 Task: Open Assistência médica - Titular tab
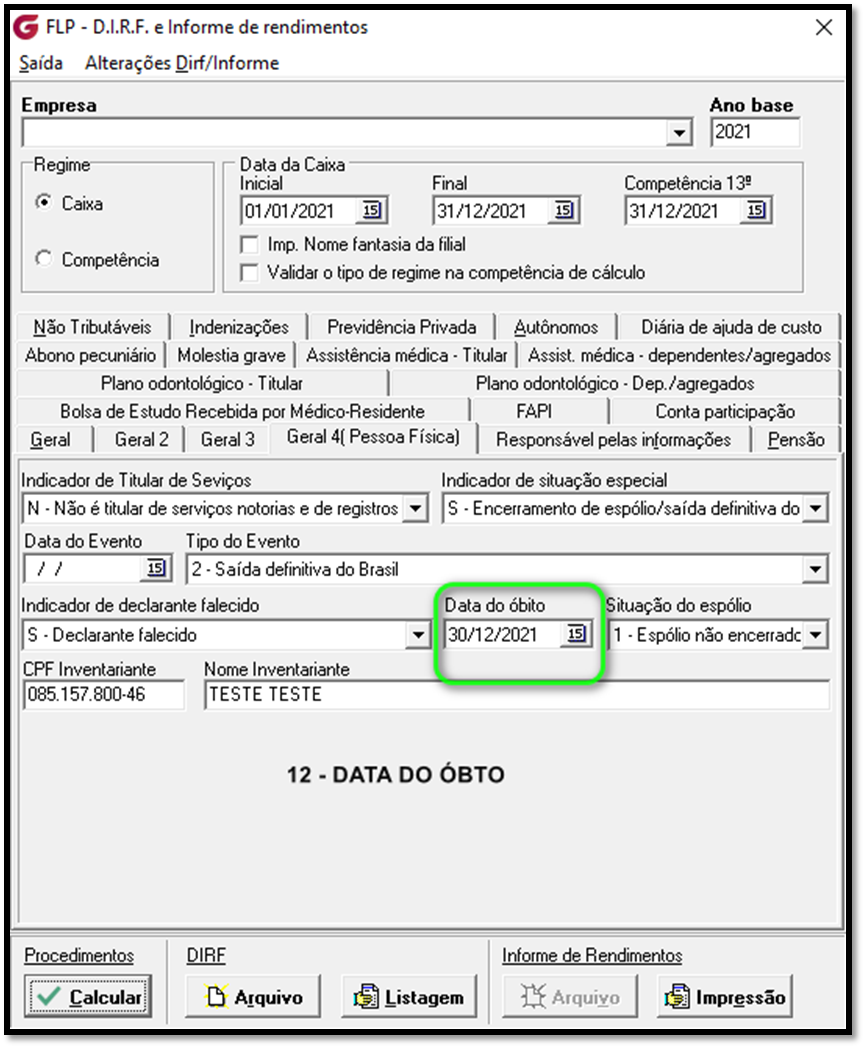pyautogui.click(x=406, y=355)
